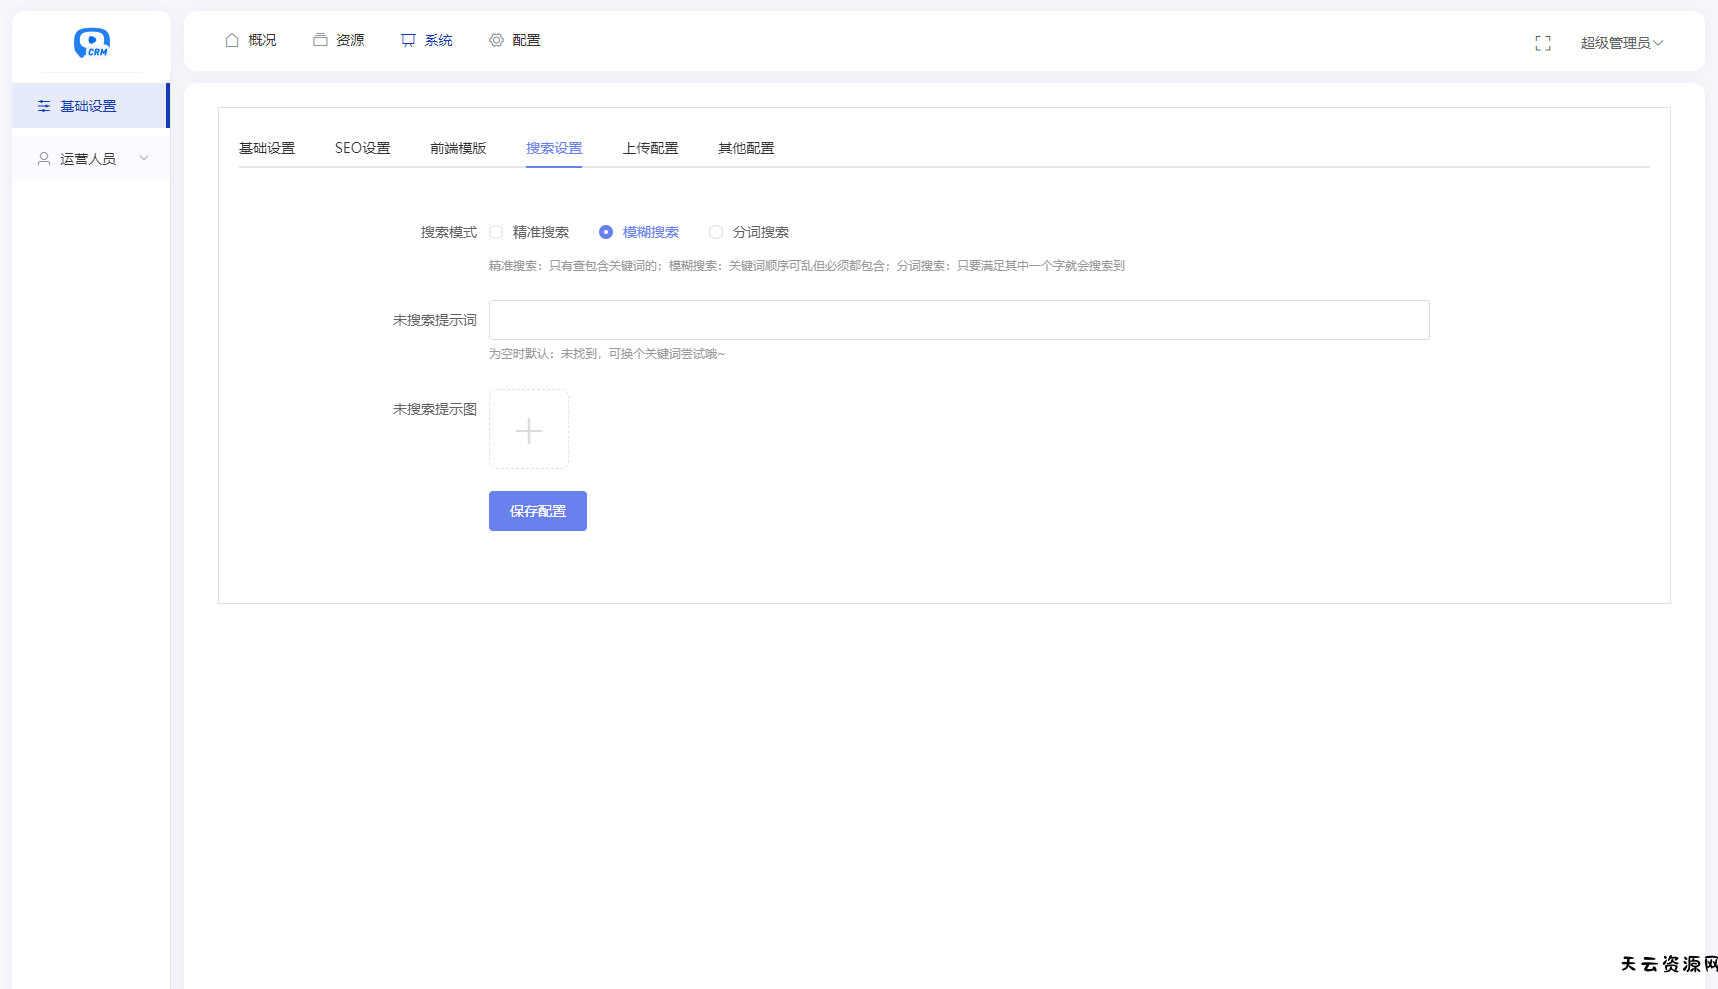Open the 其他配置 tab

pyautogui.click(x=746, y=148)
